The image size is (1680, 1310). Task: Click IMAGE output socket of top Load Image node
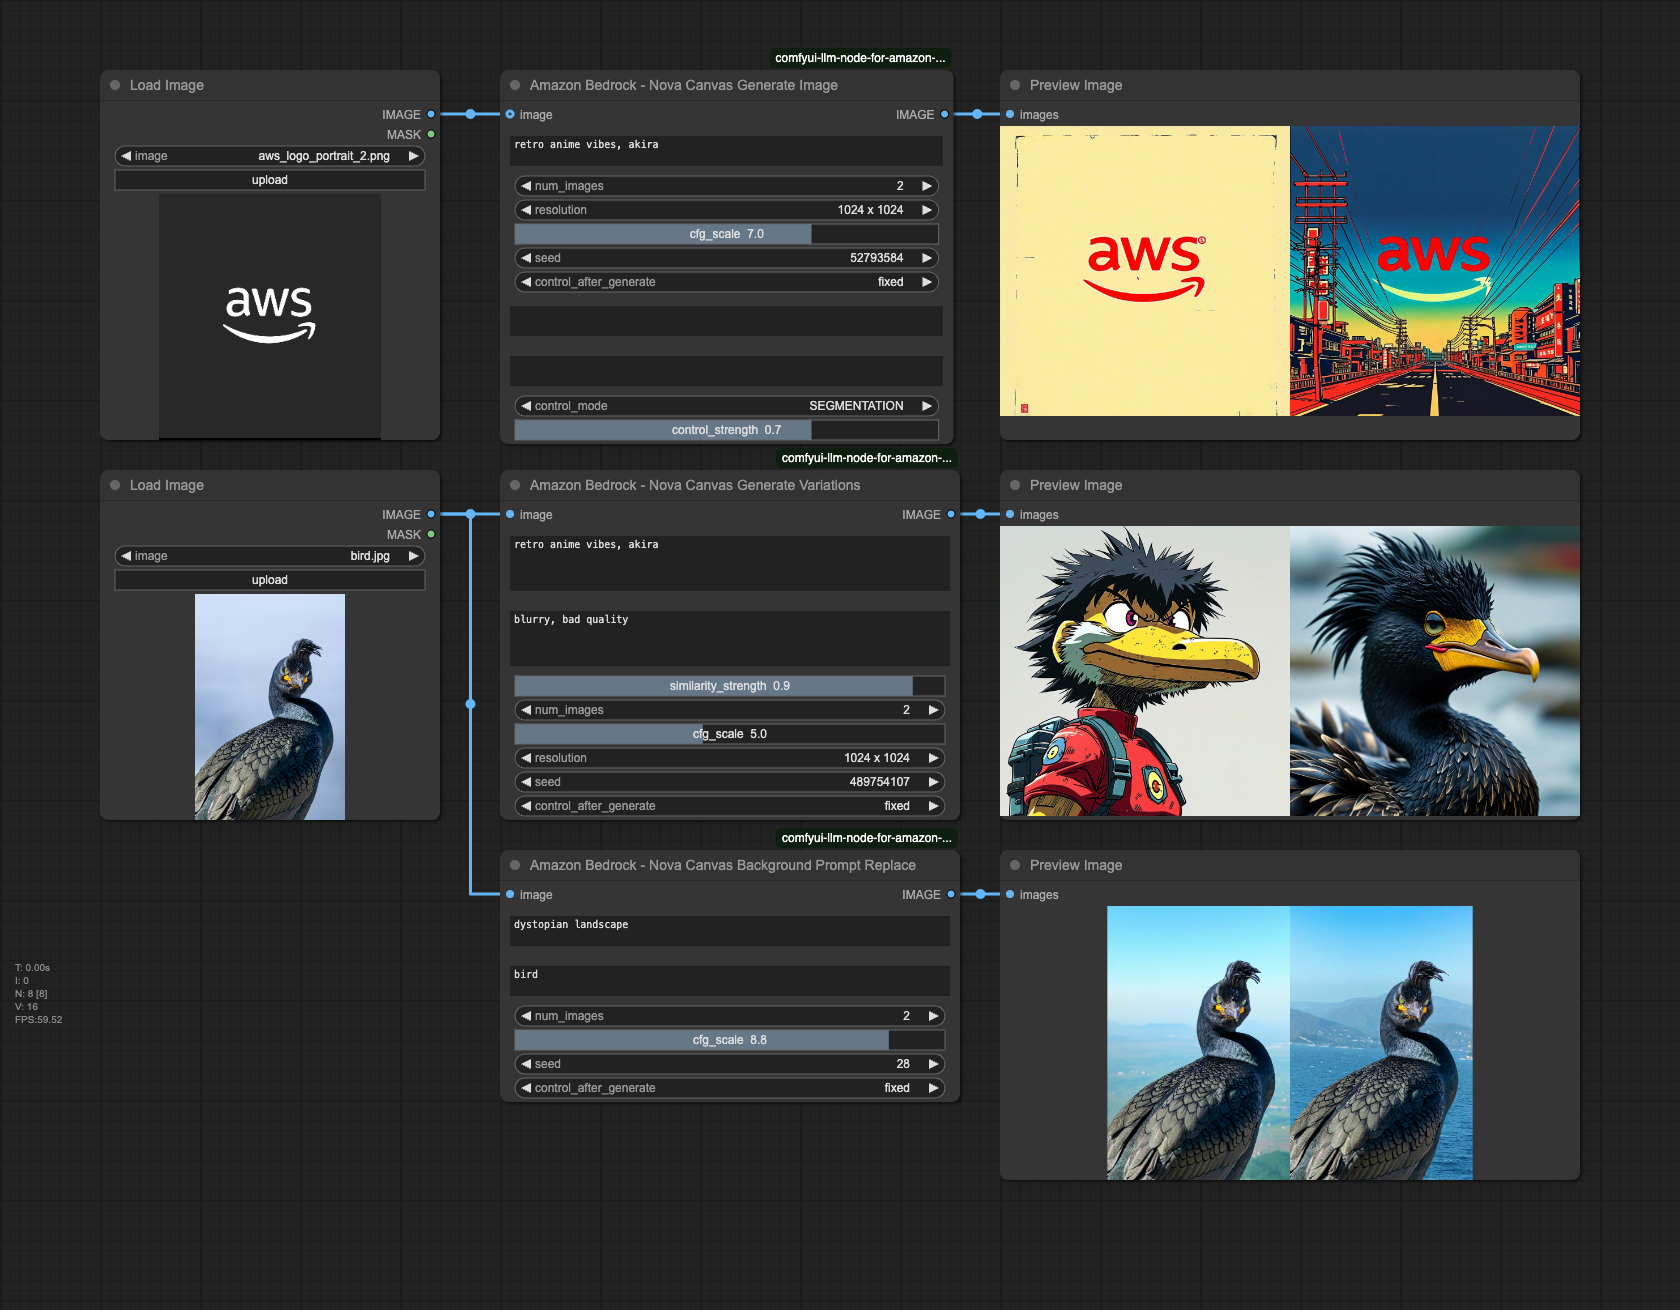(x=431, y=114)
